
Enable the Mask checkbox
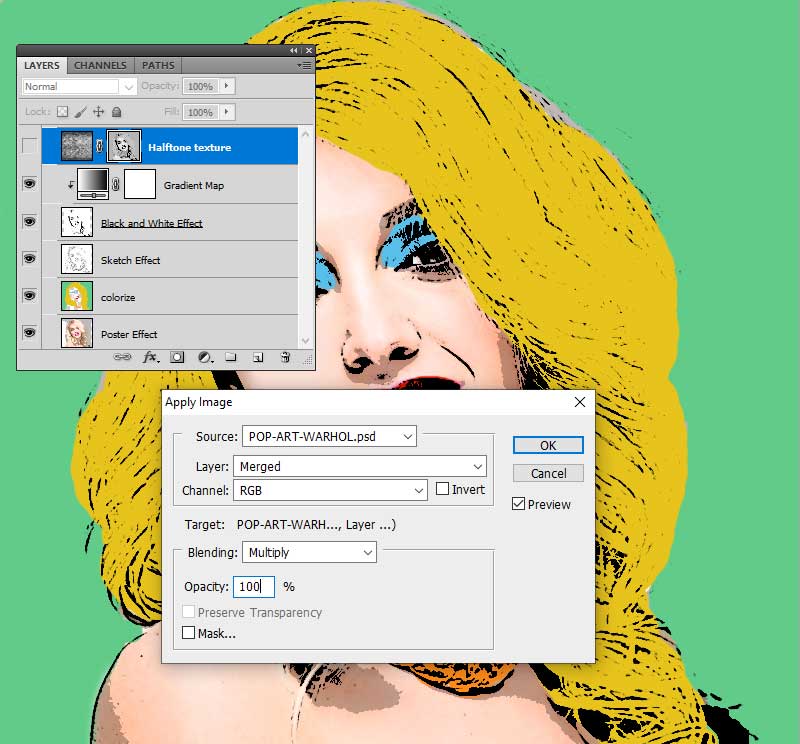pyautogui.click(x=188, y=633)
